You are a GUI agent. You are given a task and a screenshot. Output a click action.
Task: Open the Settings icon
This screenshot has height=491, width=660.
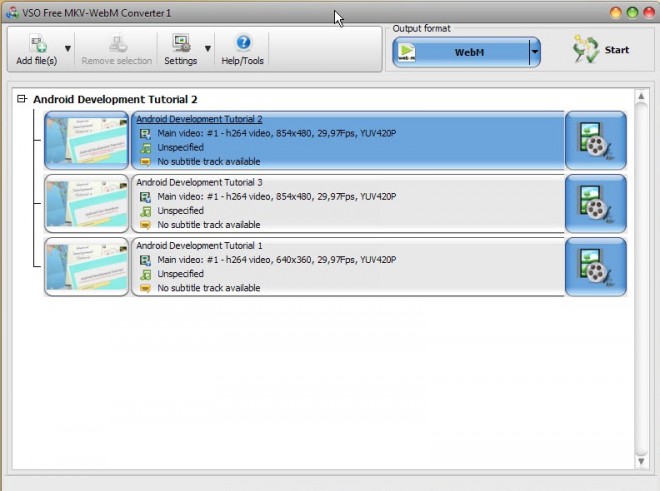coord(181,43)
